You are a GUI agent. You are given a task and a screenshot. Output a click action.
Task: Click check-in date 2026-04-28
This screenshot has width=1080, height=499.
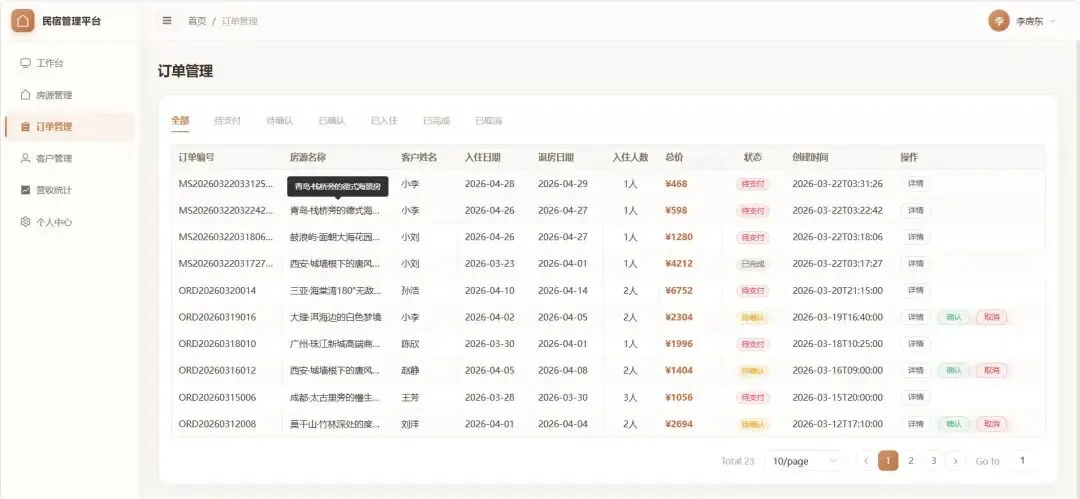pos(489,184)
